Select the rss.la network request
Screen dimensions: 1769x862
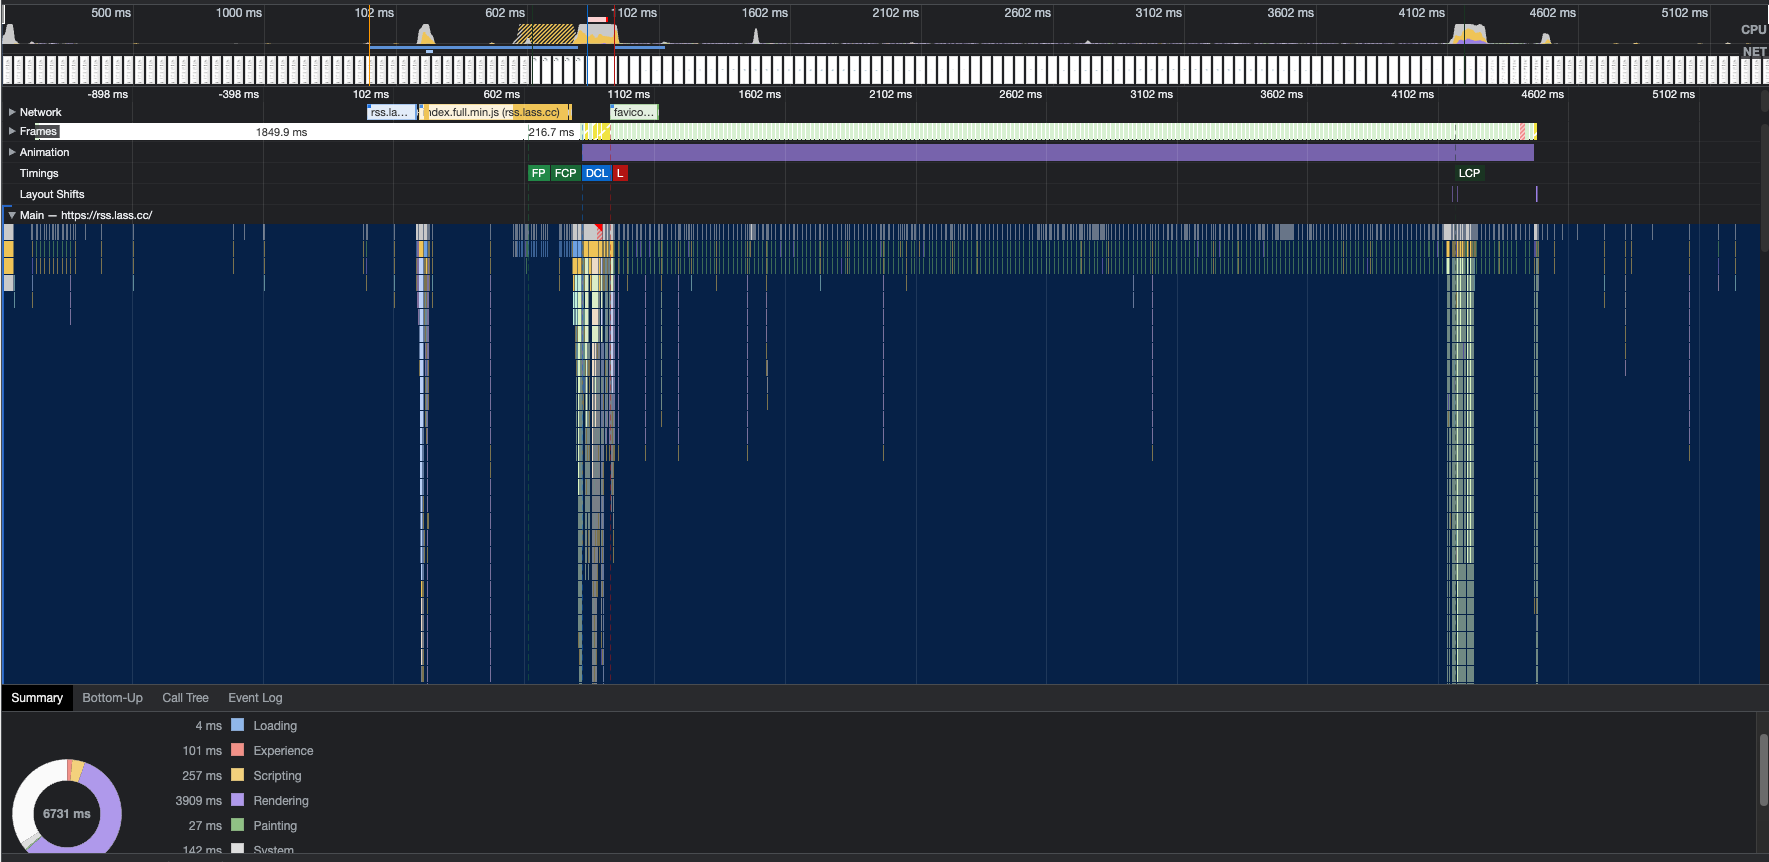click(x=390, y=112)
